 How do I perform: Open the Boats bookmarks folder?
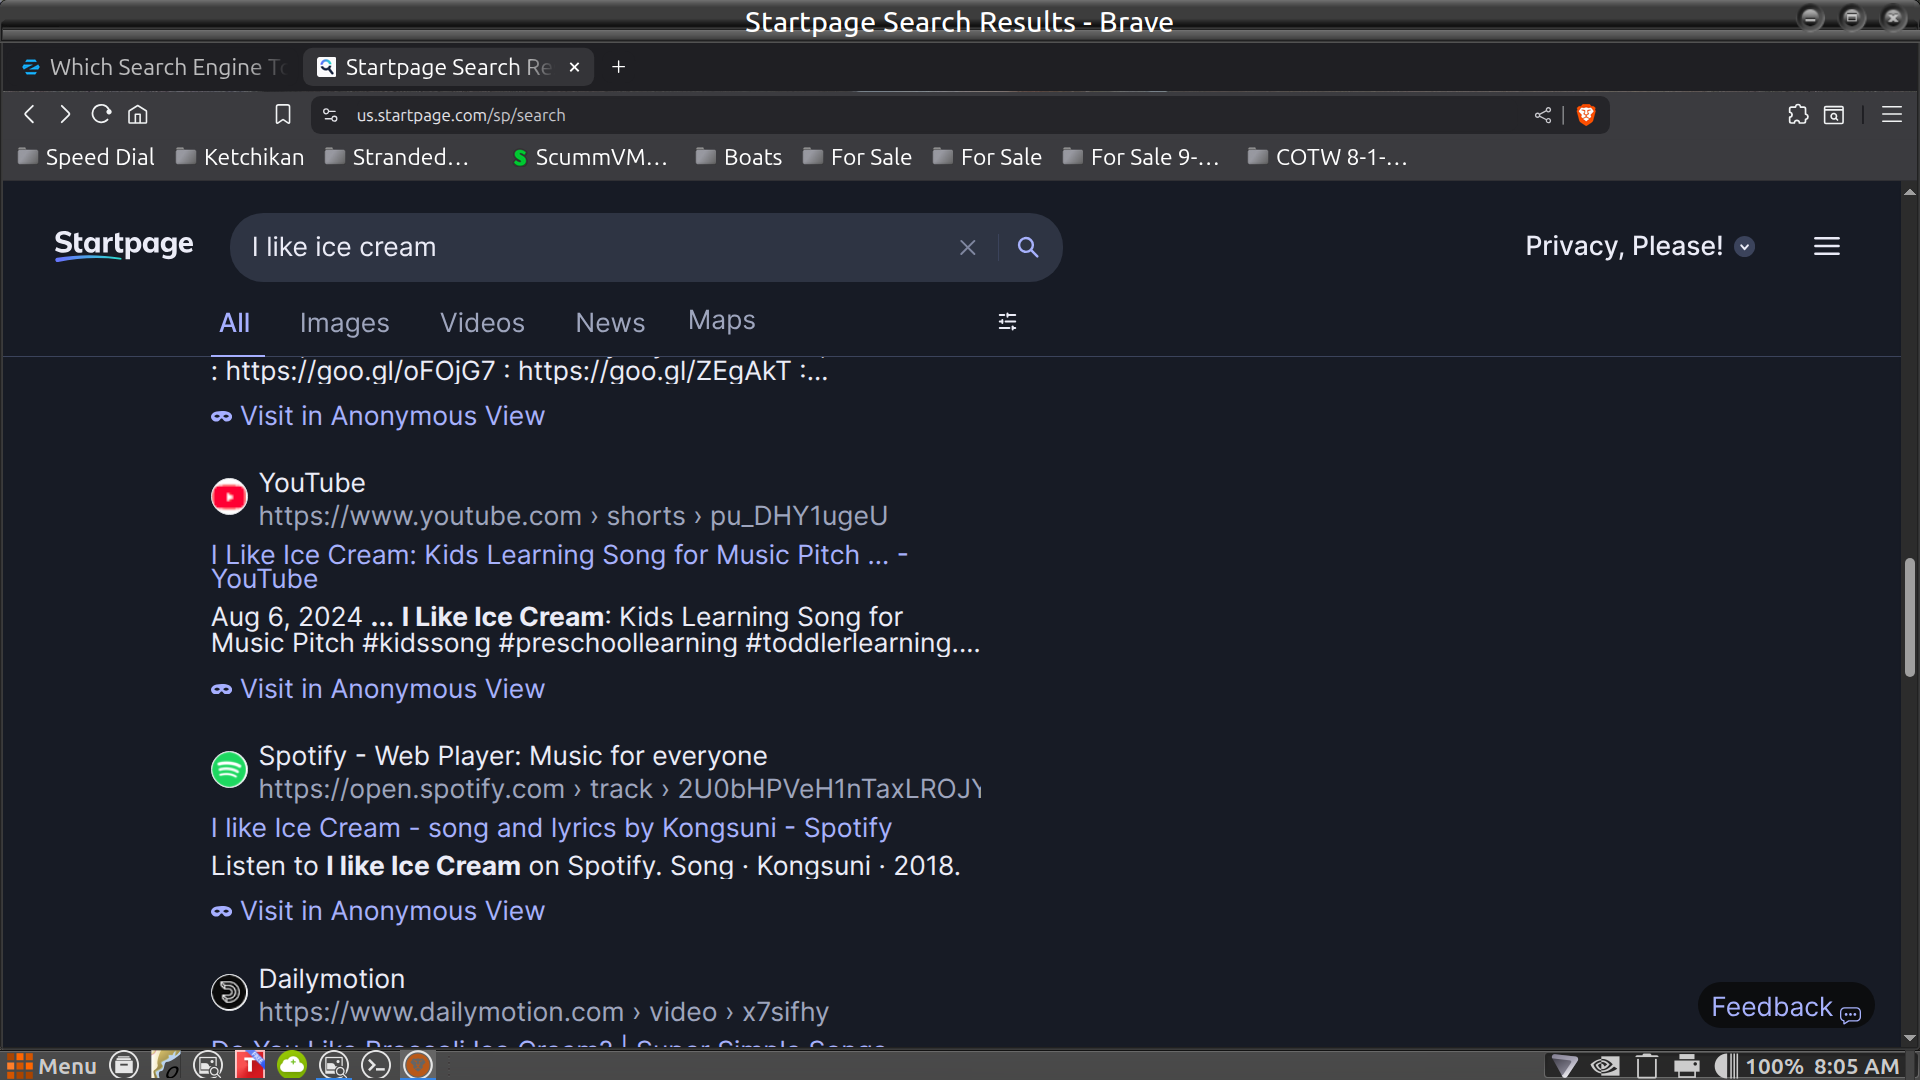[x=739, y=157]
